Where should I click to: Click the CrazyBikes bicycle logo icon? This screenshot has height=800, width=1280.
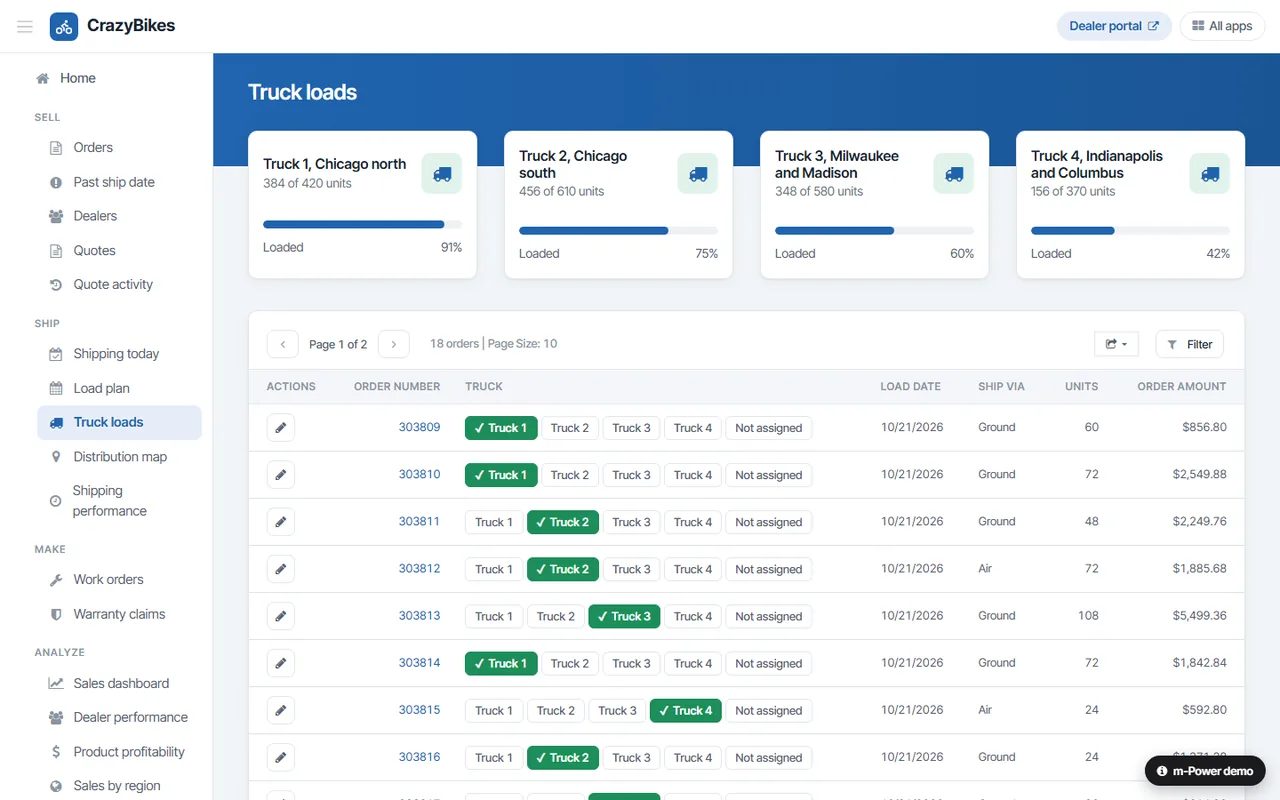64,26
